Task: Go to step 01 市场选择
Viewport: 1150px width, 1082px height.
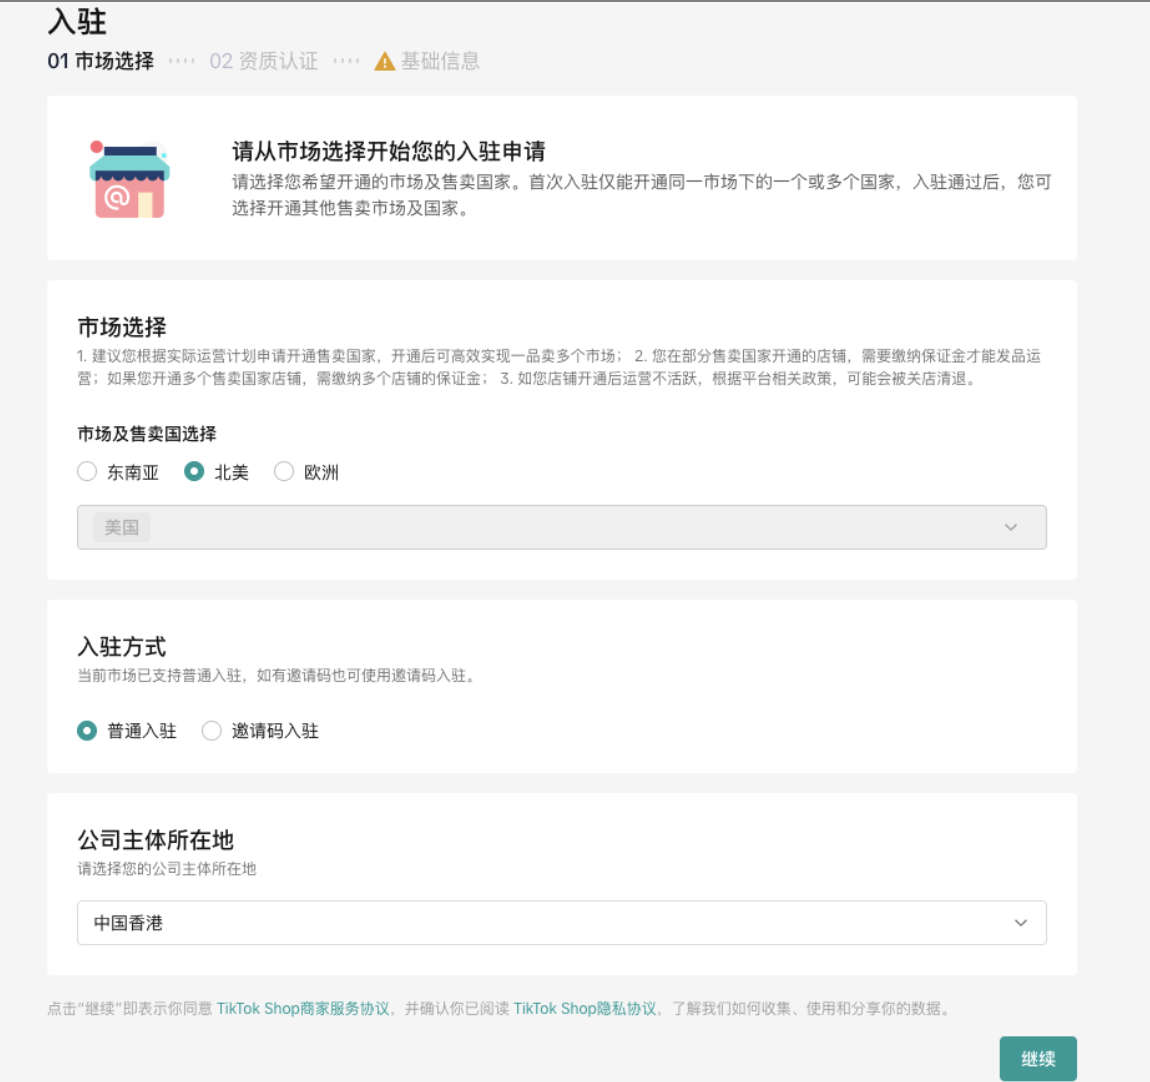Action: (101, 61)
